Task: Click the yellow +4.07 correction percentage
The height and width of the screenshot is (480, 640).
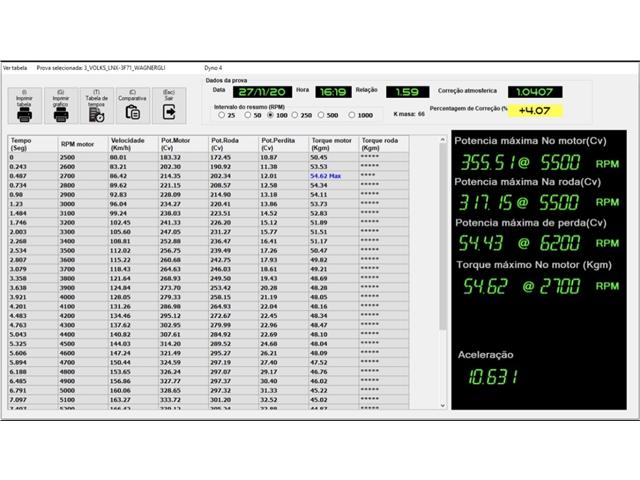Action: click(x=536, y=111)
